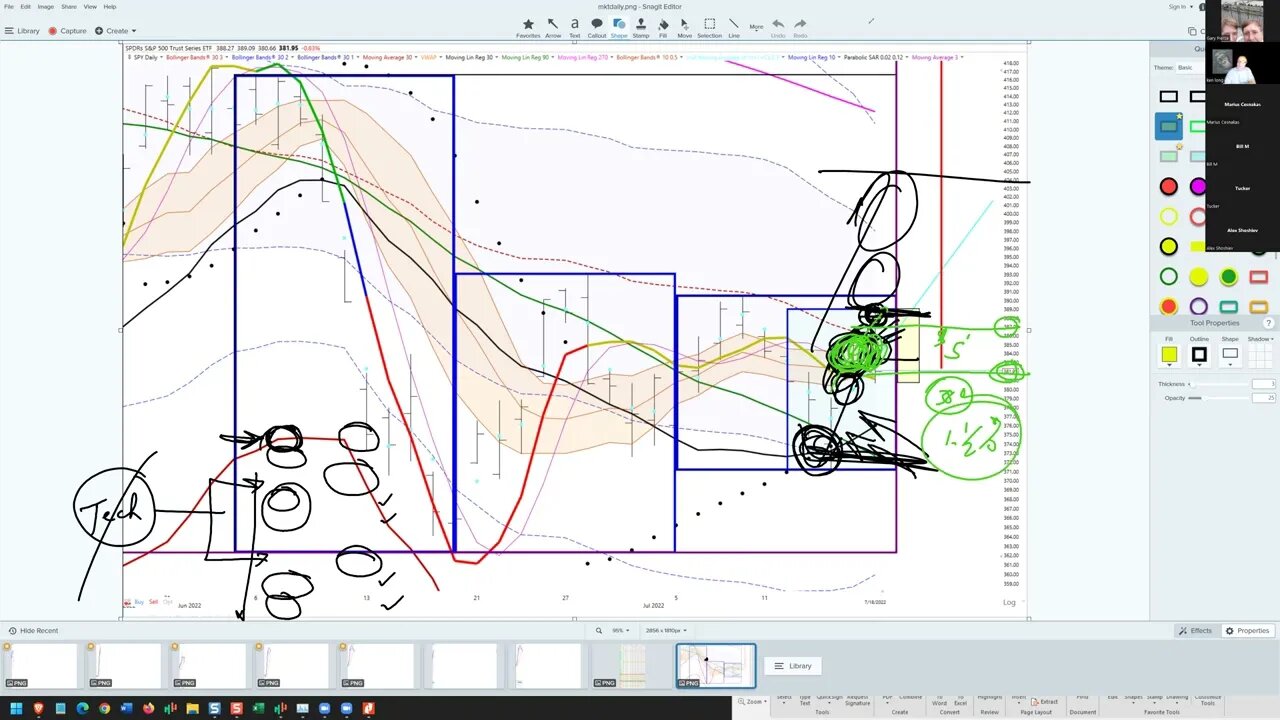Open the View menu

tap(90, 6)
